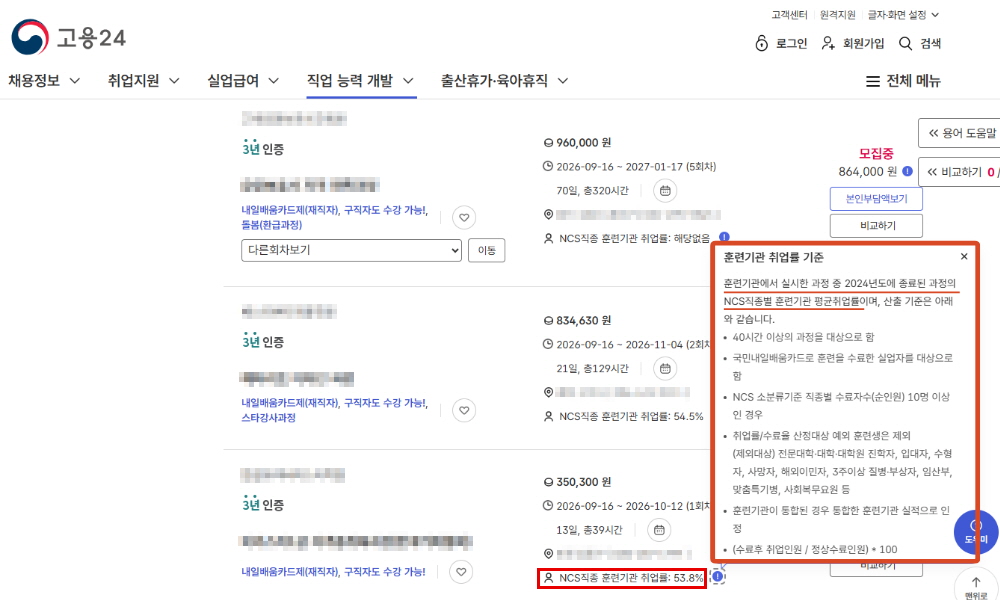Screen dimensions: 1000x600
Task: Click the 고용24 logo
Action: (68, 38)
